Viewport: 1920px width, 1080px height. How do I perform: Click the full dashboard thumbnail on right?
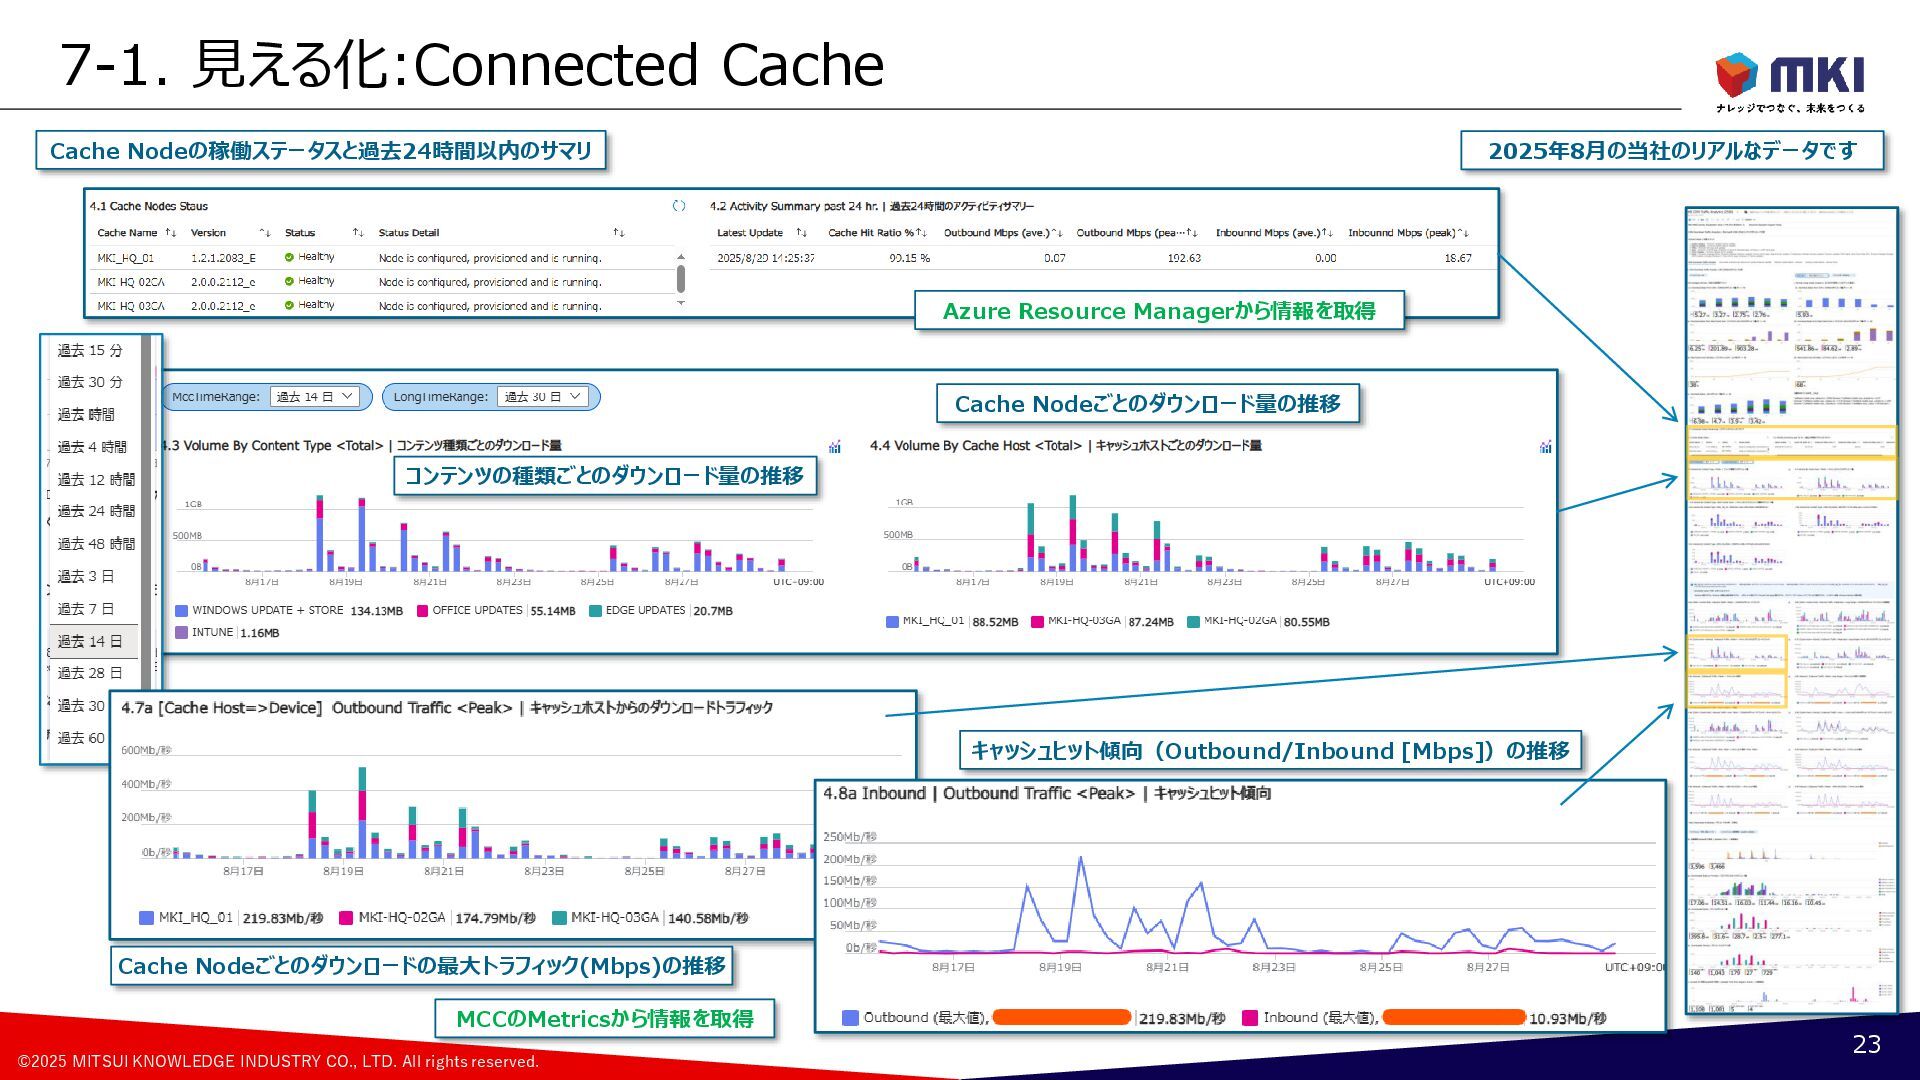point(1791,610)
